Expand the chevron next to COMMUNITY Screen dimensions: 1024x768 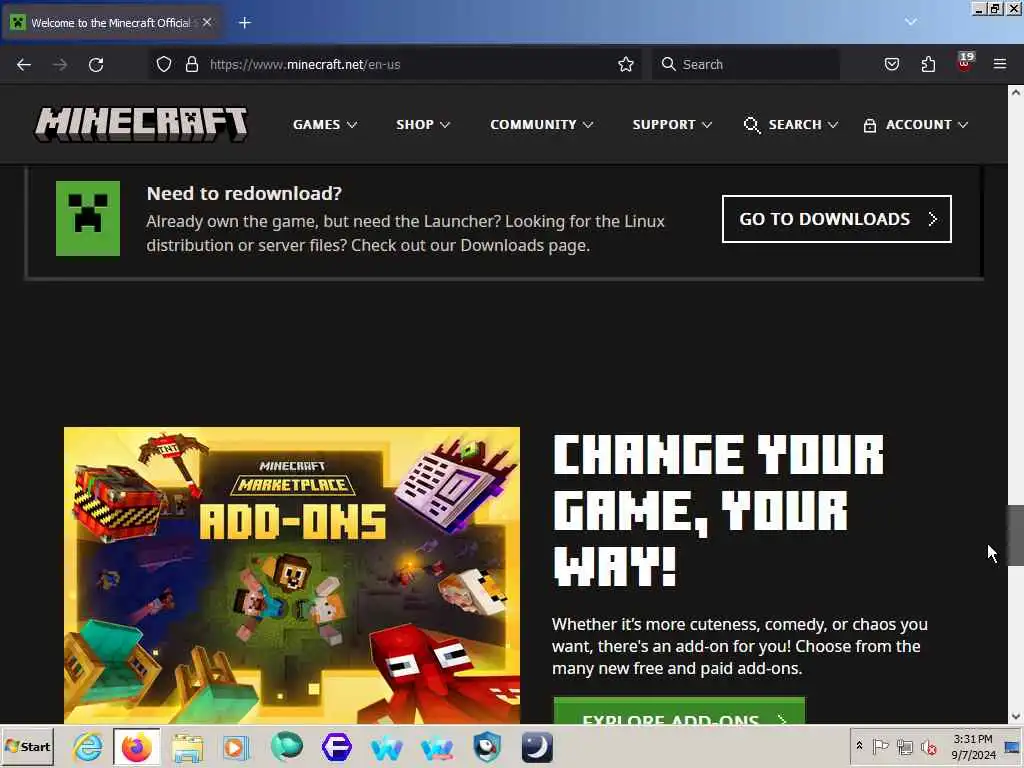(588, 125)
